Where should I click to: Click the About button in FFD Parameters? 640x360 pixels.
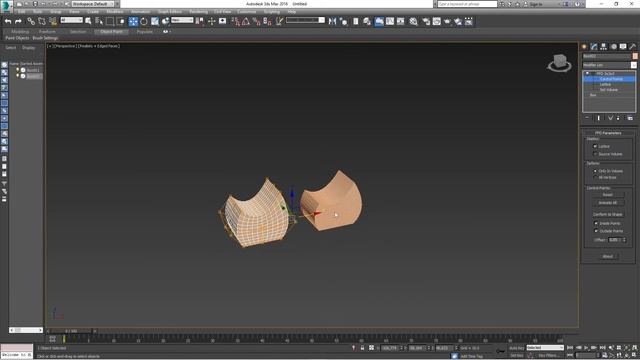coord(608,256)
